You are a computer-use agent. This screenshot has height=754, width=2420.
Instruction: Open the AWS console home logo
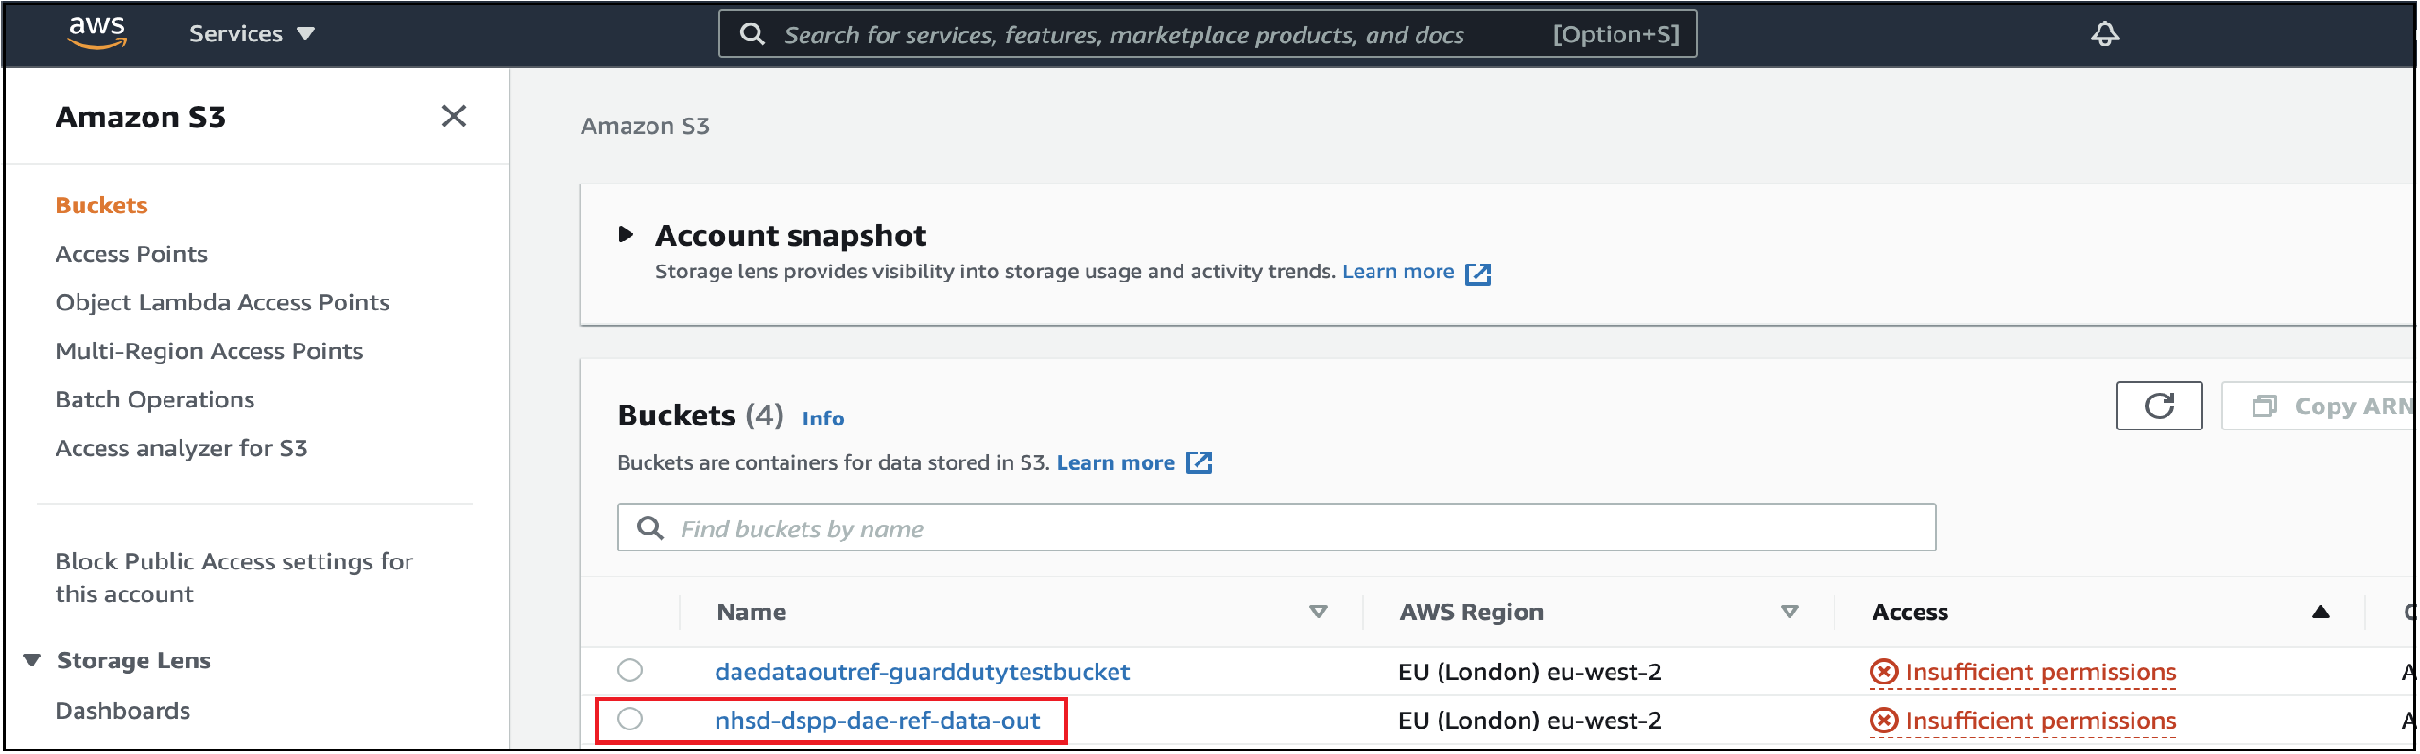(97, 33)
